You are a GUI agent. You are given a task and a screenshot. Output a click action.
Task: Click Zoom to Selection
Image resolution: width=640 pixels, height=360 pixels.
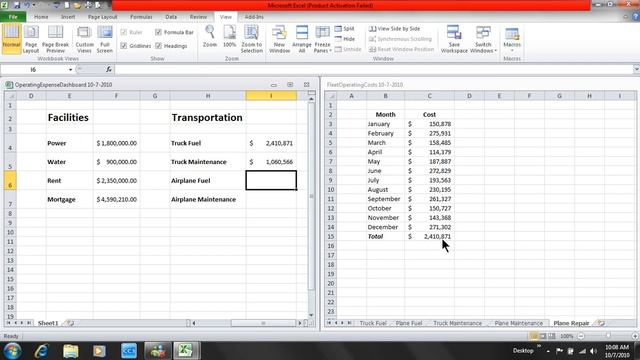click(x=251, y=39)
